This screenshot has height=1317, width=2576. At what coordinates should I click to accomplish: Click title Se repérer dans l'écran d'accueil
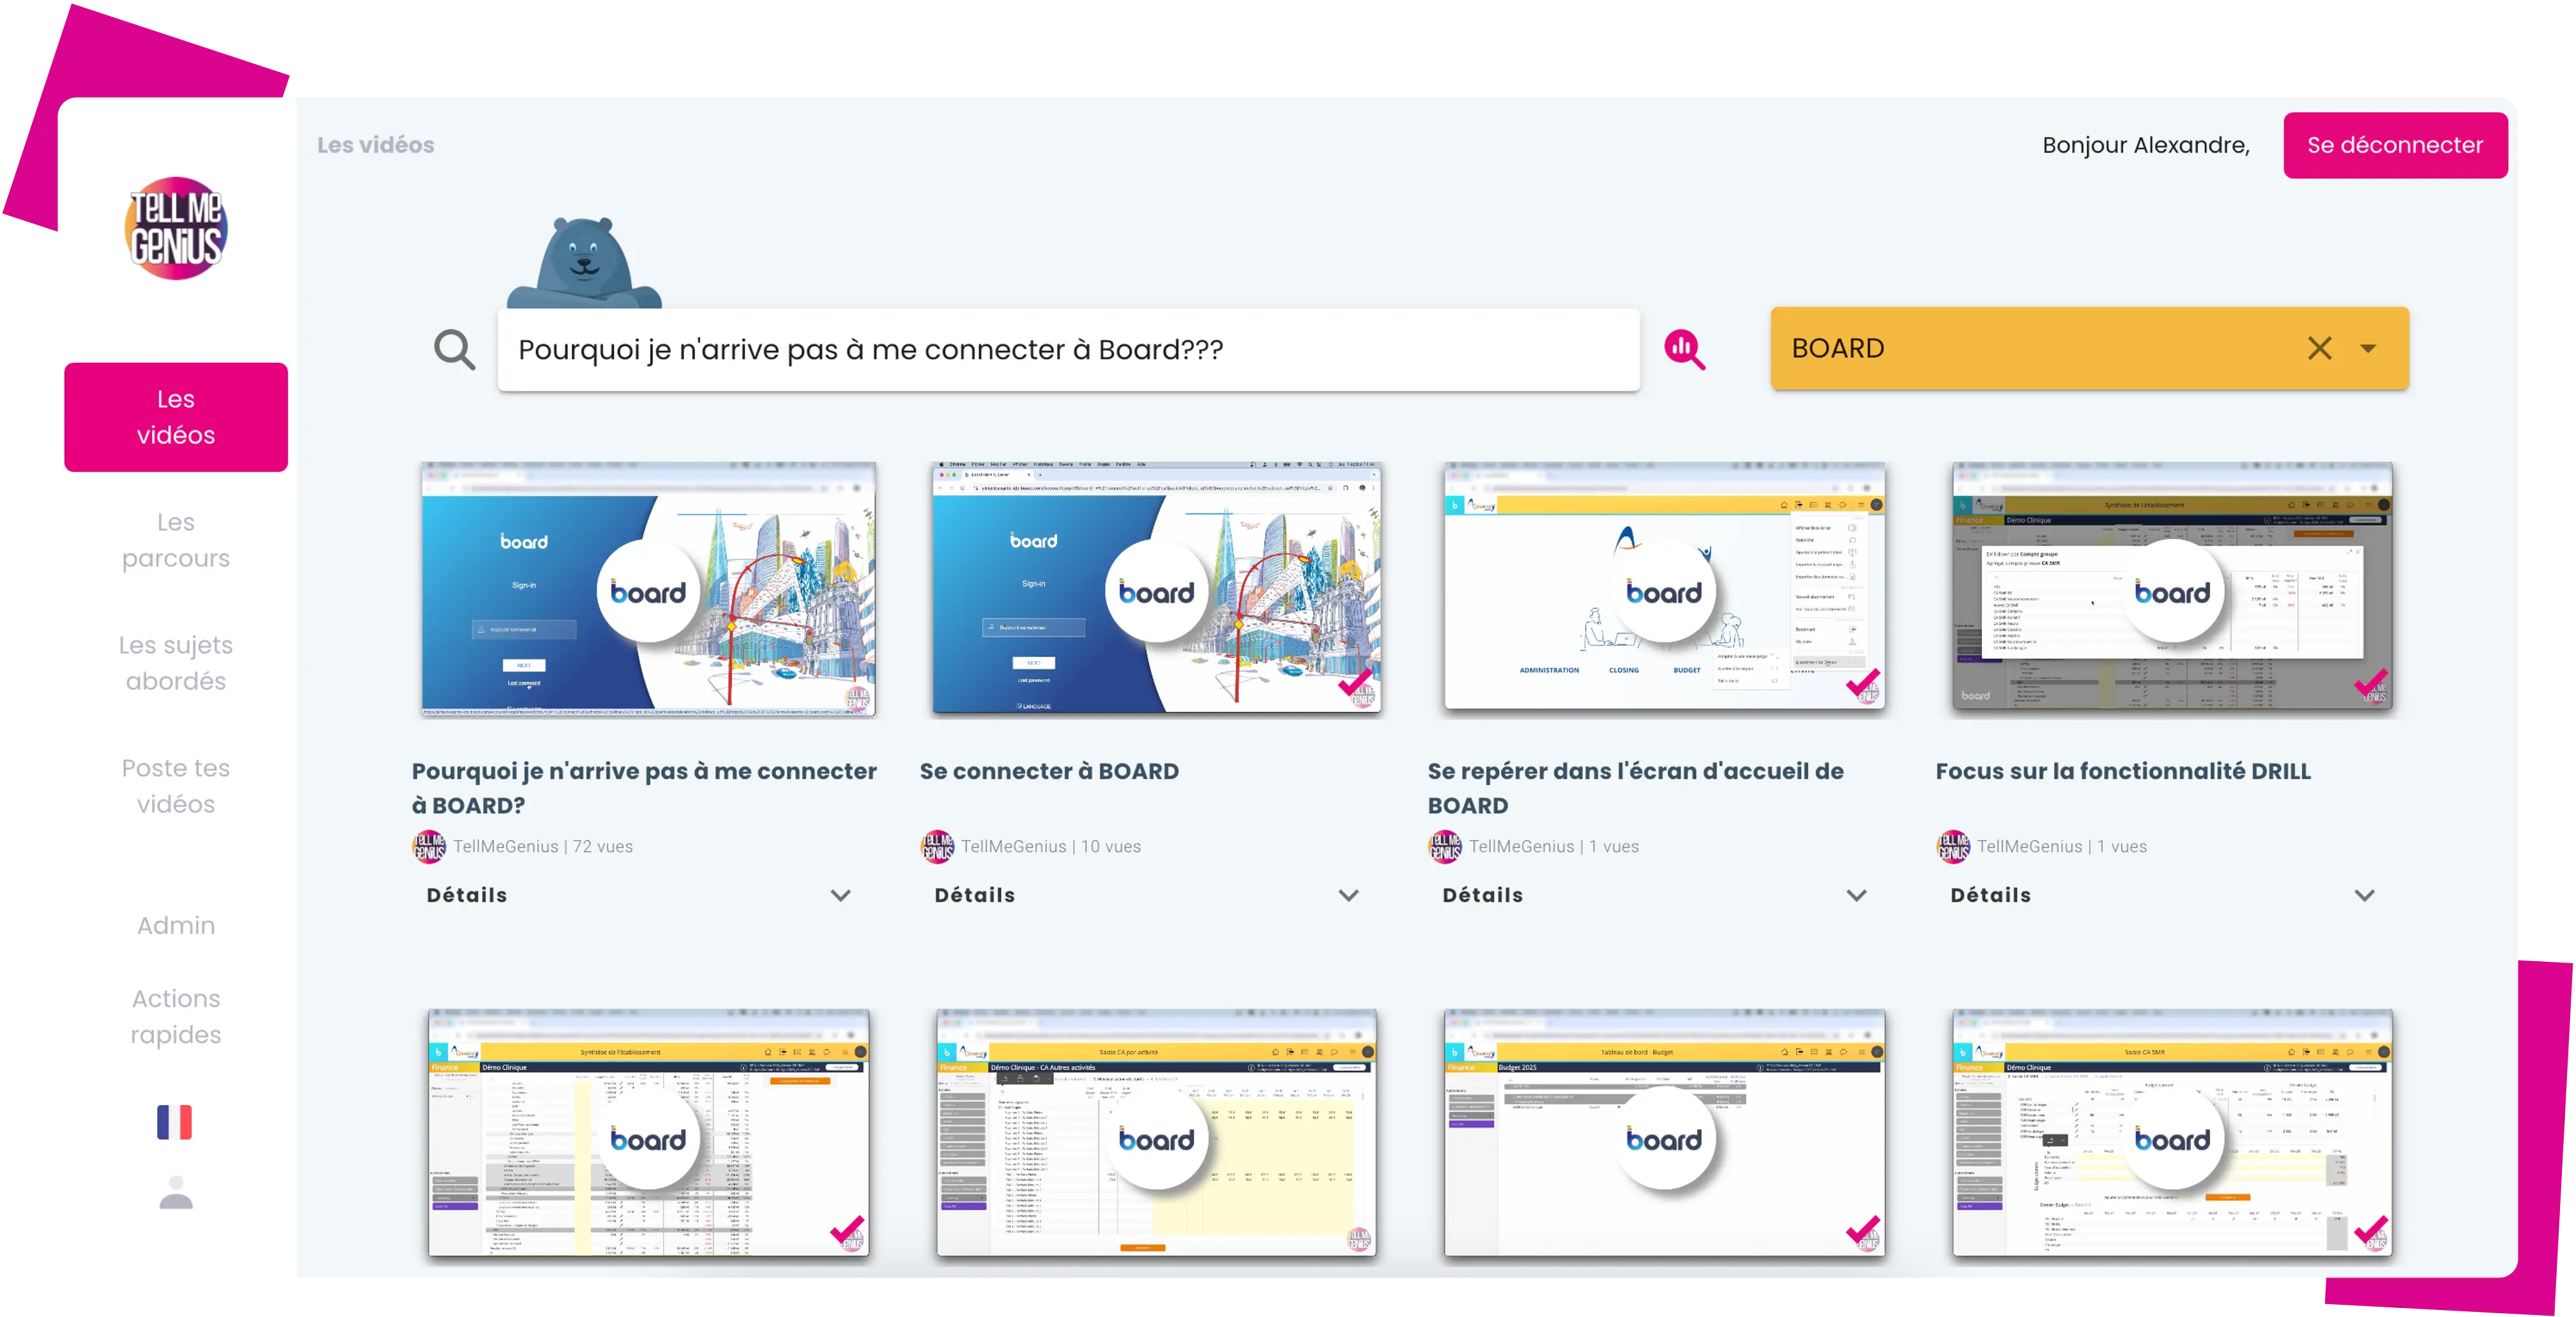[1636, 788]
